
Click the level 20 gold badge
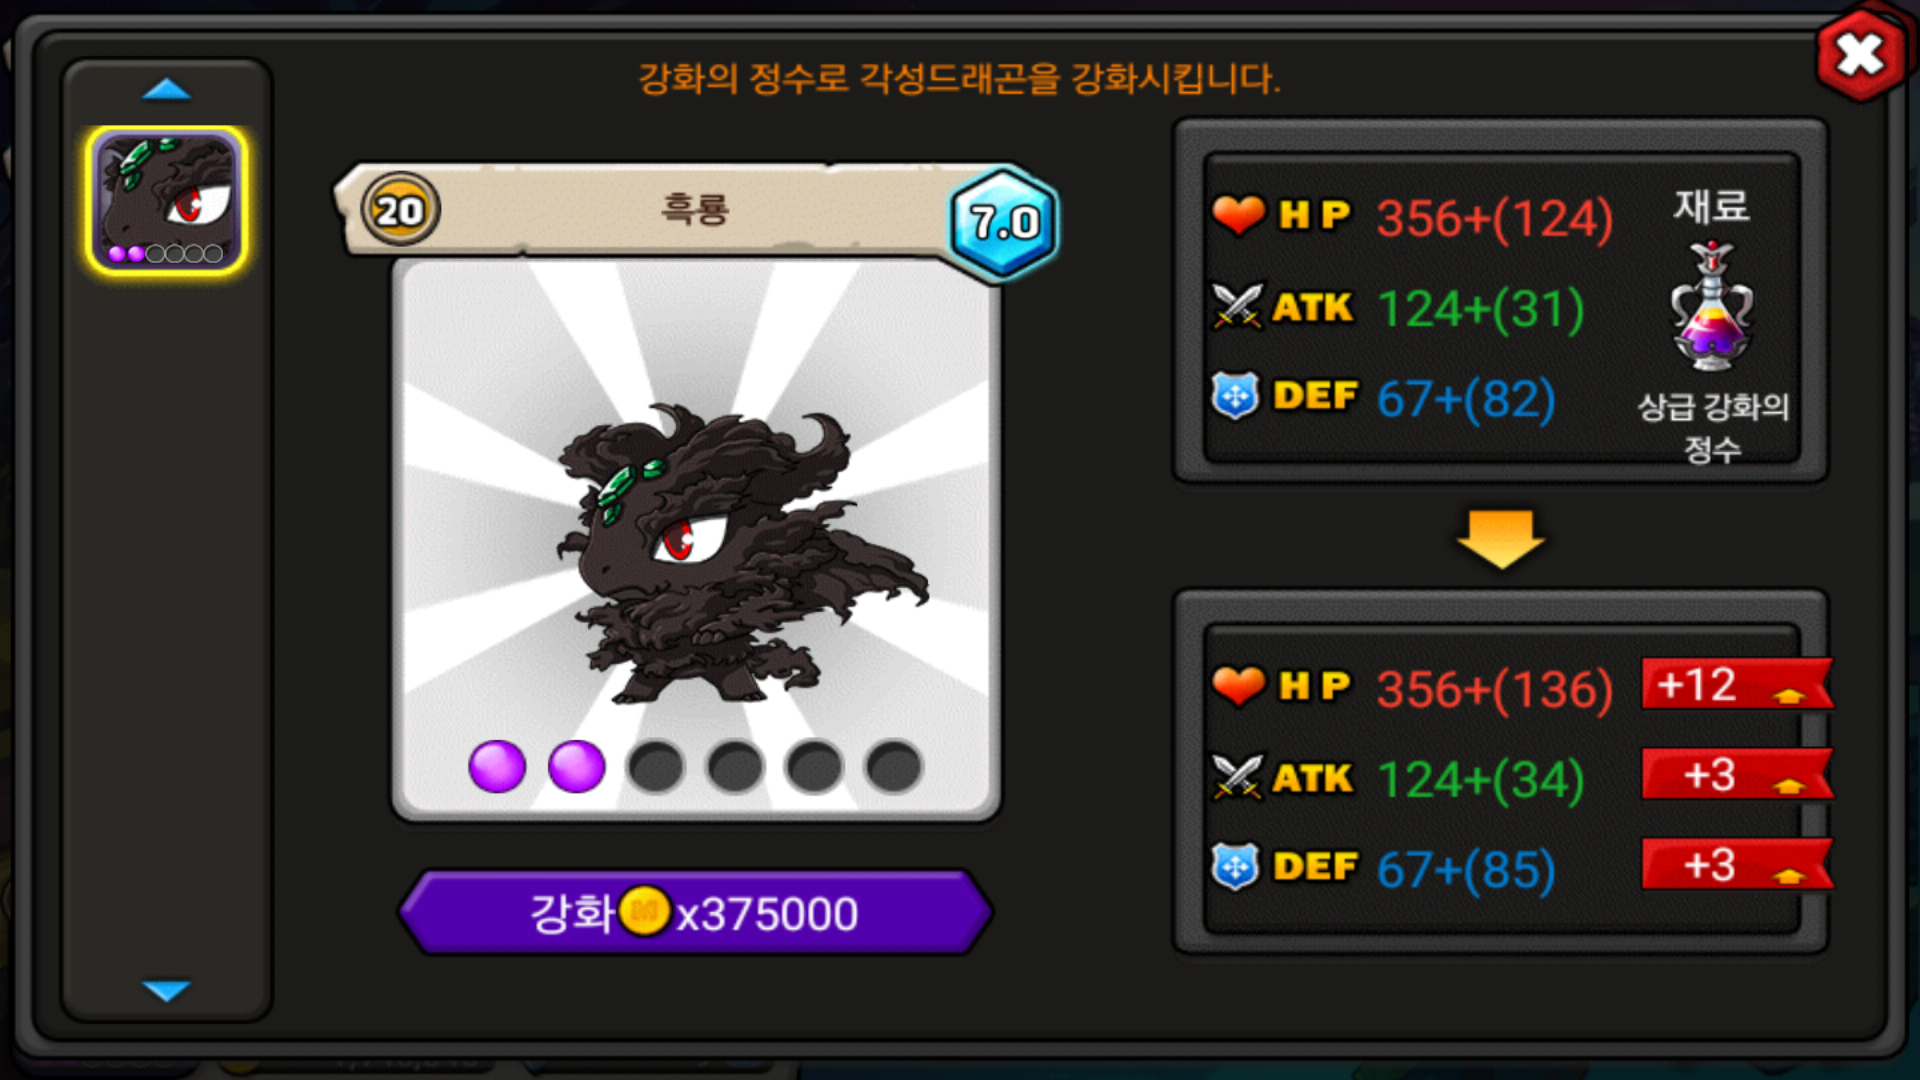point(400,210)
